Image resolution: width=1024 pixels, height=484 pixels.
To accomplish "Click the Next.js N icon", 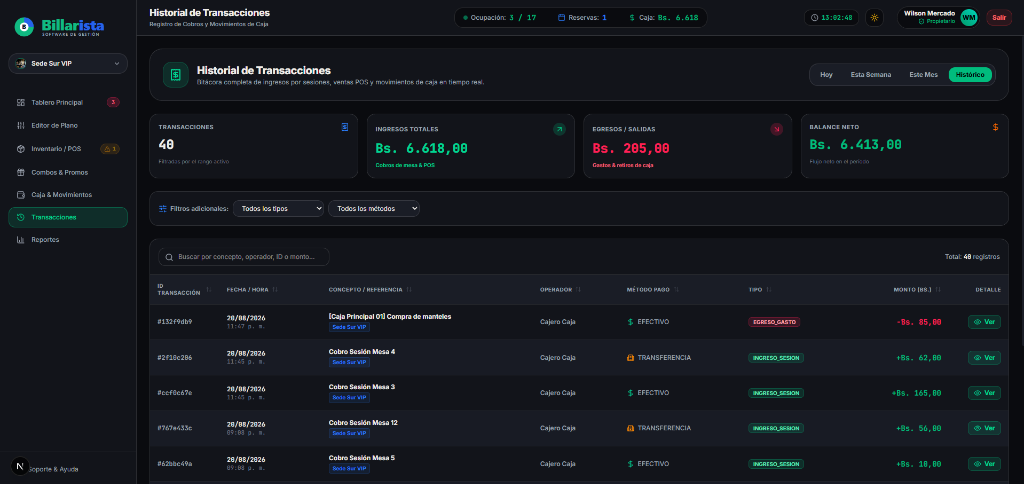I will pyautogui.click(x=20, y=466).
